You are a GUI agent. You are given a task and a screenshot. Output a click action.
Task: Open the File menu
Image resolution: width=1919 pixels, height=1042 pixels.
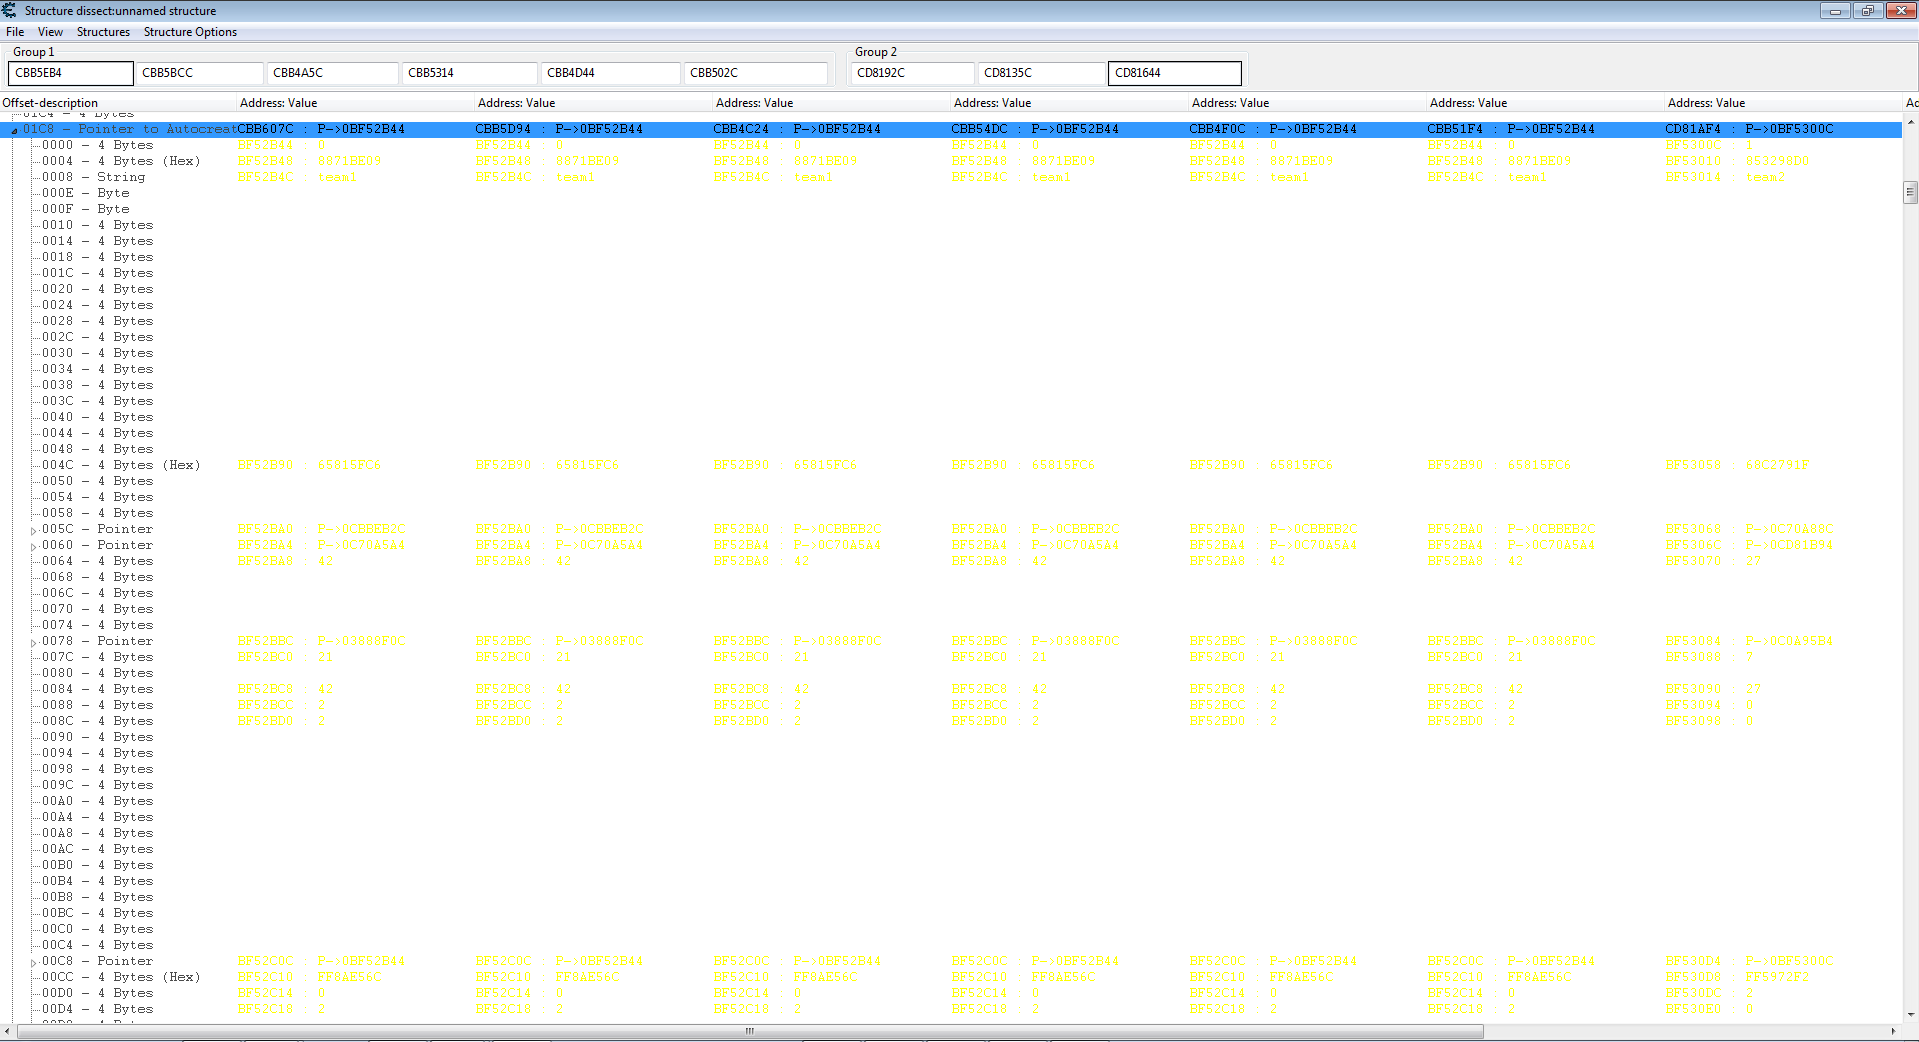(x=15, y=32)
